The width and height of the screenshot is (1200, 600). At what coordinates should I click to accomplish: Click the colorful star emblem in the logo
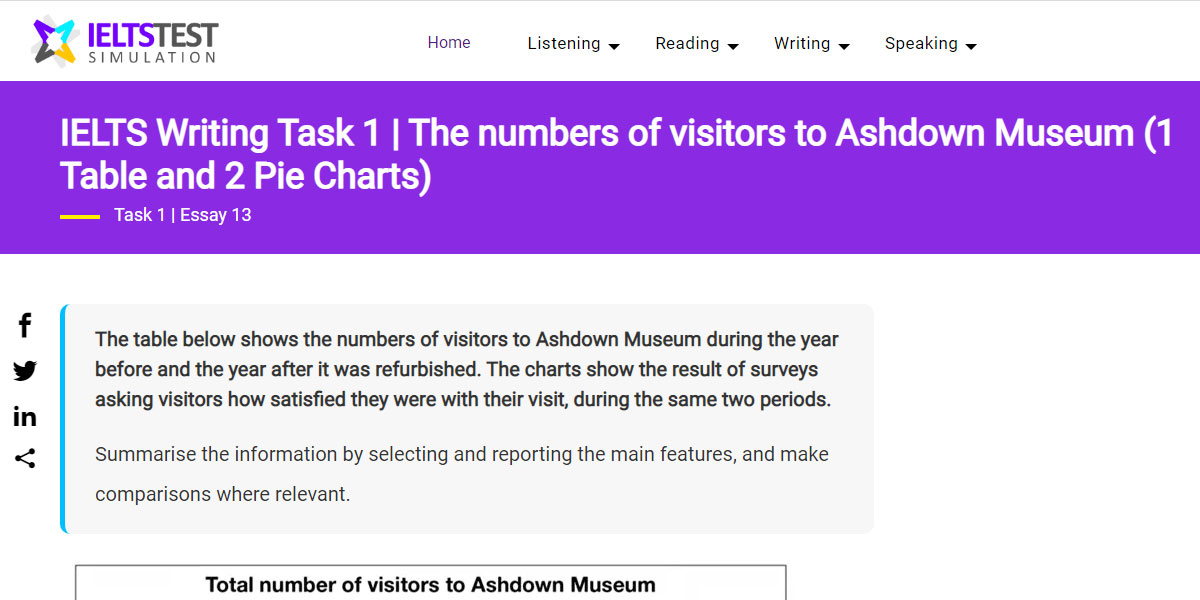[x=52, y=40]
